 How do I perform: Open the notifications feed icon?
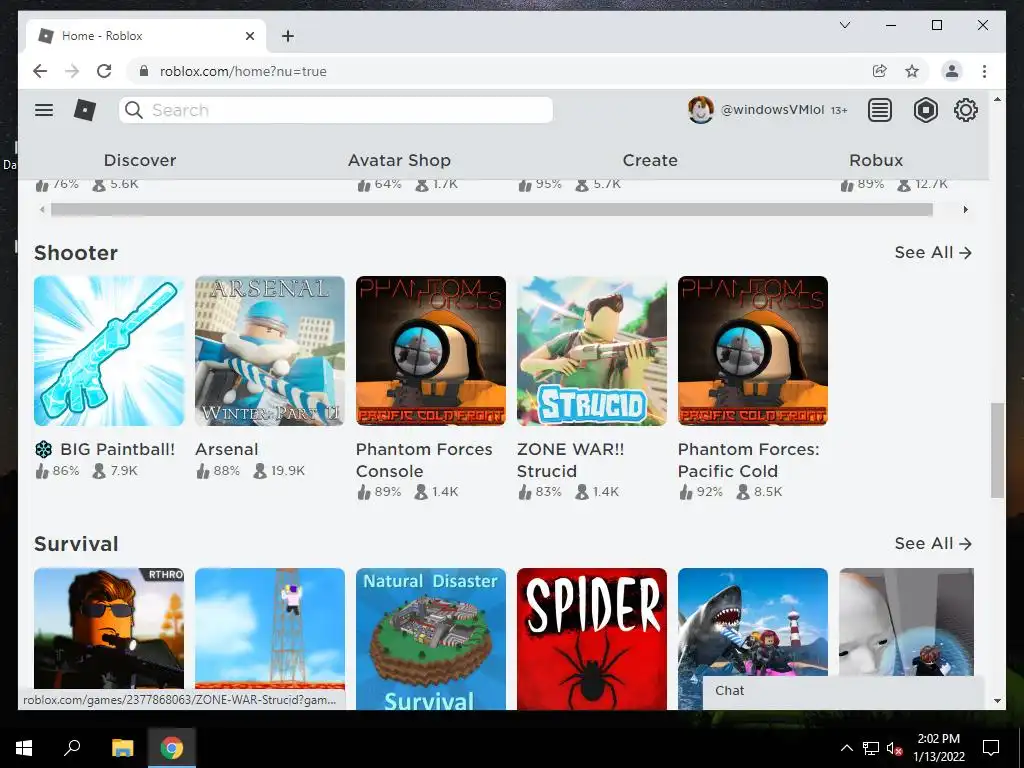[880, 110]
